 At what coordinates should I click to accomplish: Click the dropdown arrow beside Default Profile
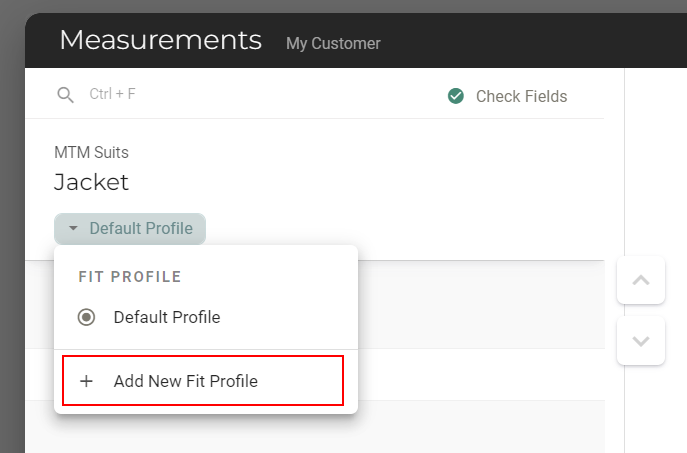point(73,228)
